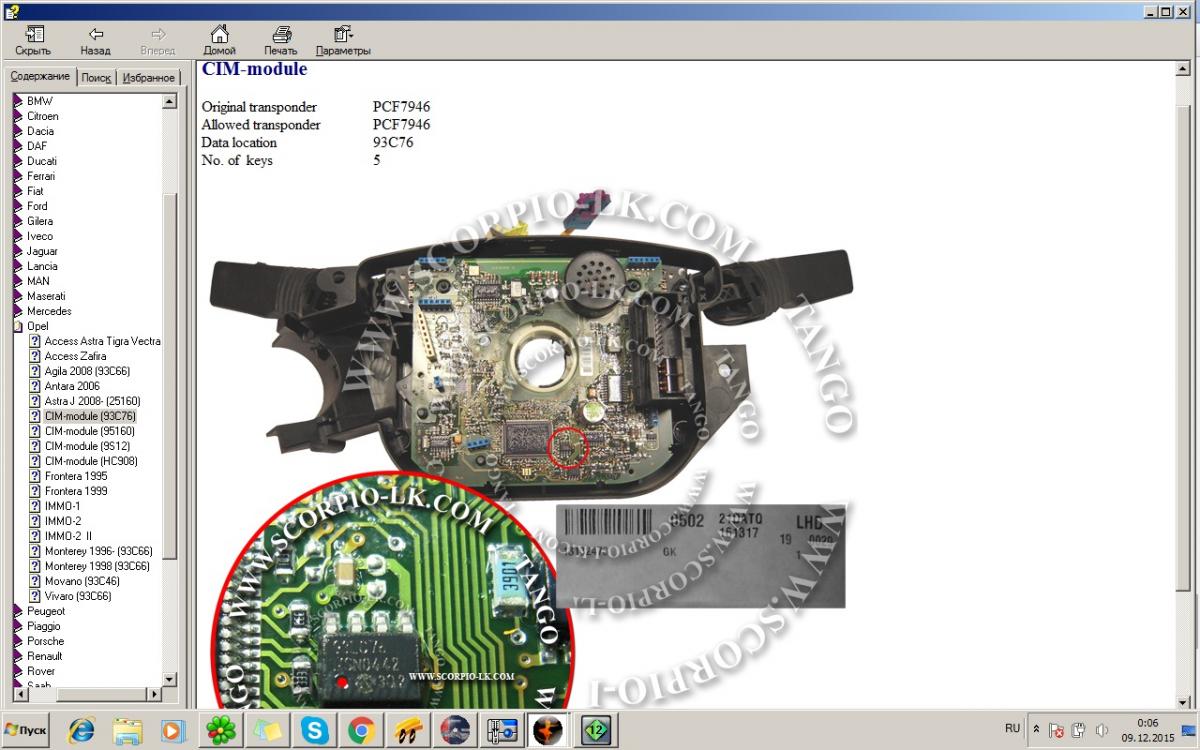The width and height of the screenshot is (1200, 750).
Task: Expand the Lancia book entry
Action: pyautogui.click(x=42, y=266)
